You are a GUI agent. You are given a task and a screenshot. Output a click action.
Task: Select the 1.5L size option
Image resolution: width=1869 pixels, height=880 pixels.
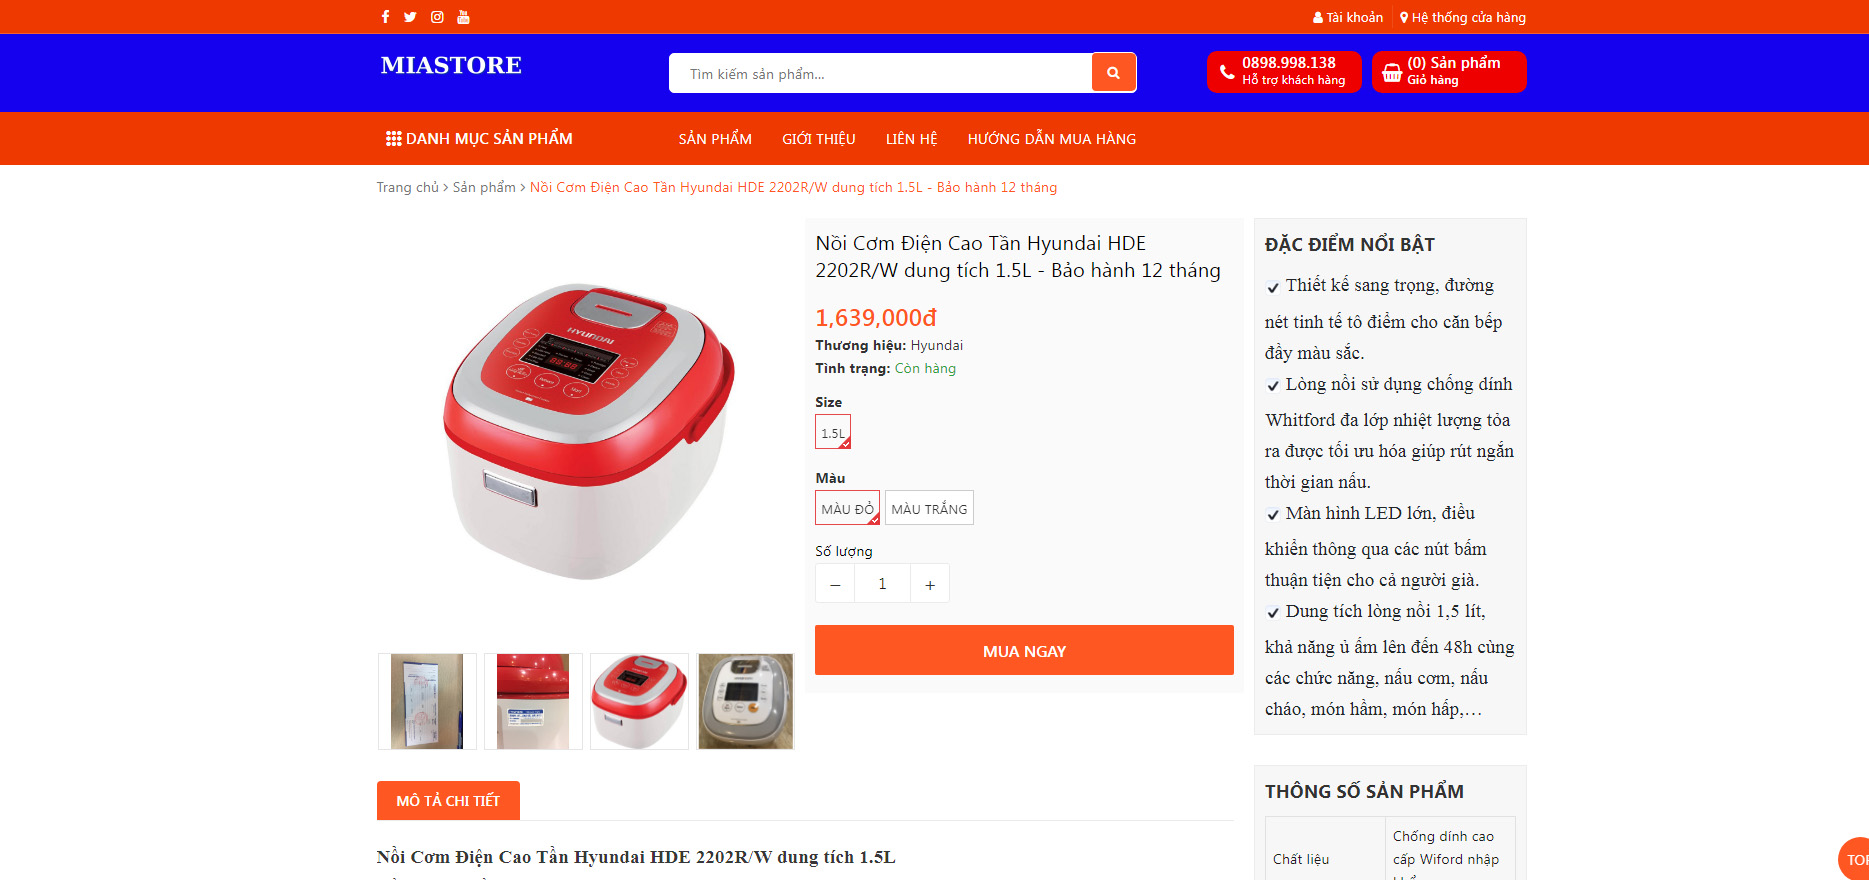pos(833,432)
